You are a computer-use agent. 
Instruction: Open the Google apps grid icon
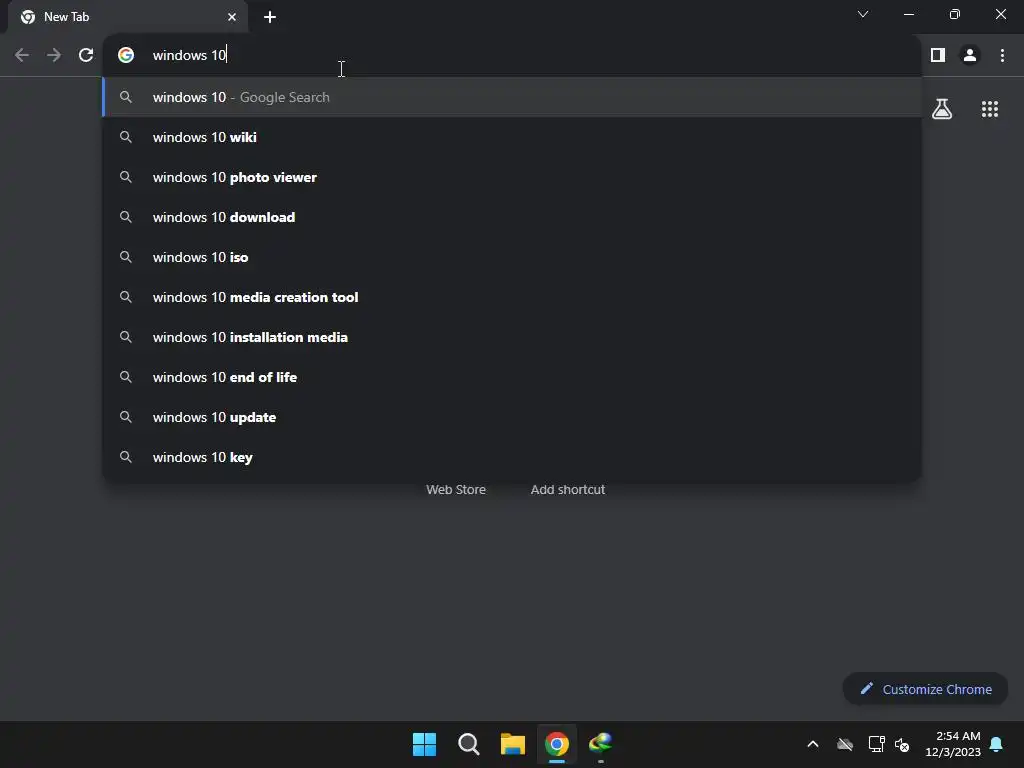coord(990,109)
